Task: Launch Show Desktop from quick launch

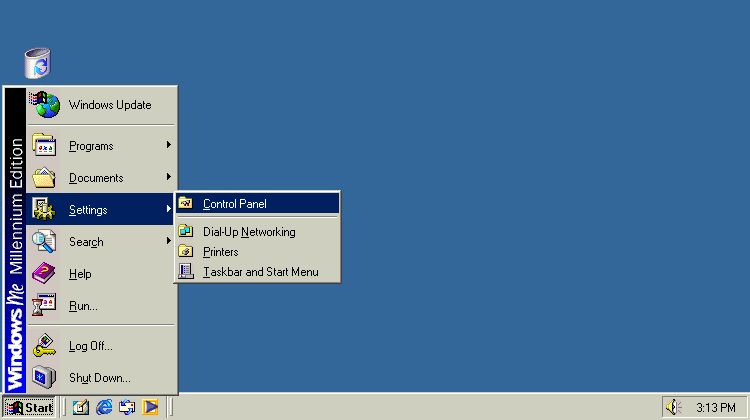Action: pos(81,407)
